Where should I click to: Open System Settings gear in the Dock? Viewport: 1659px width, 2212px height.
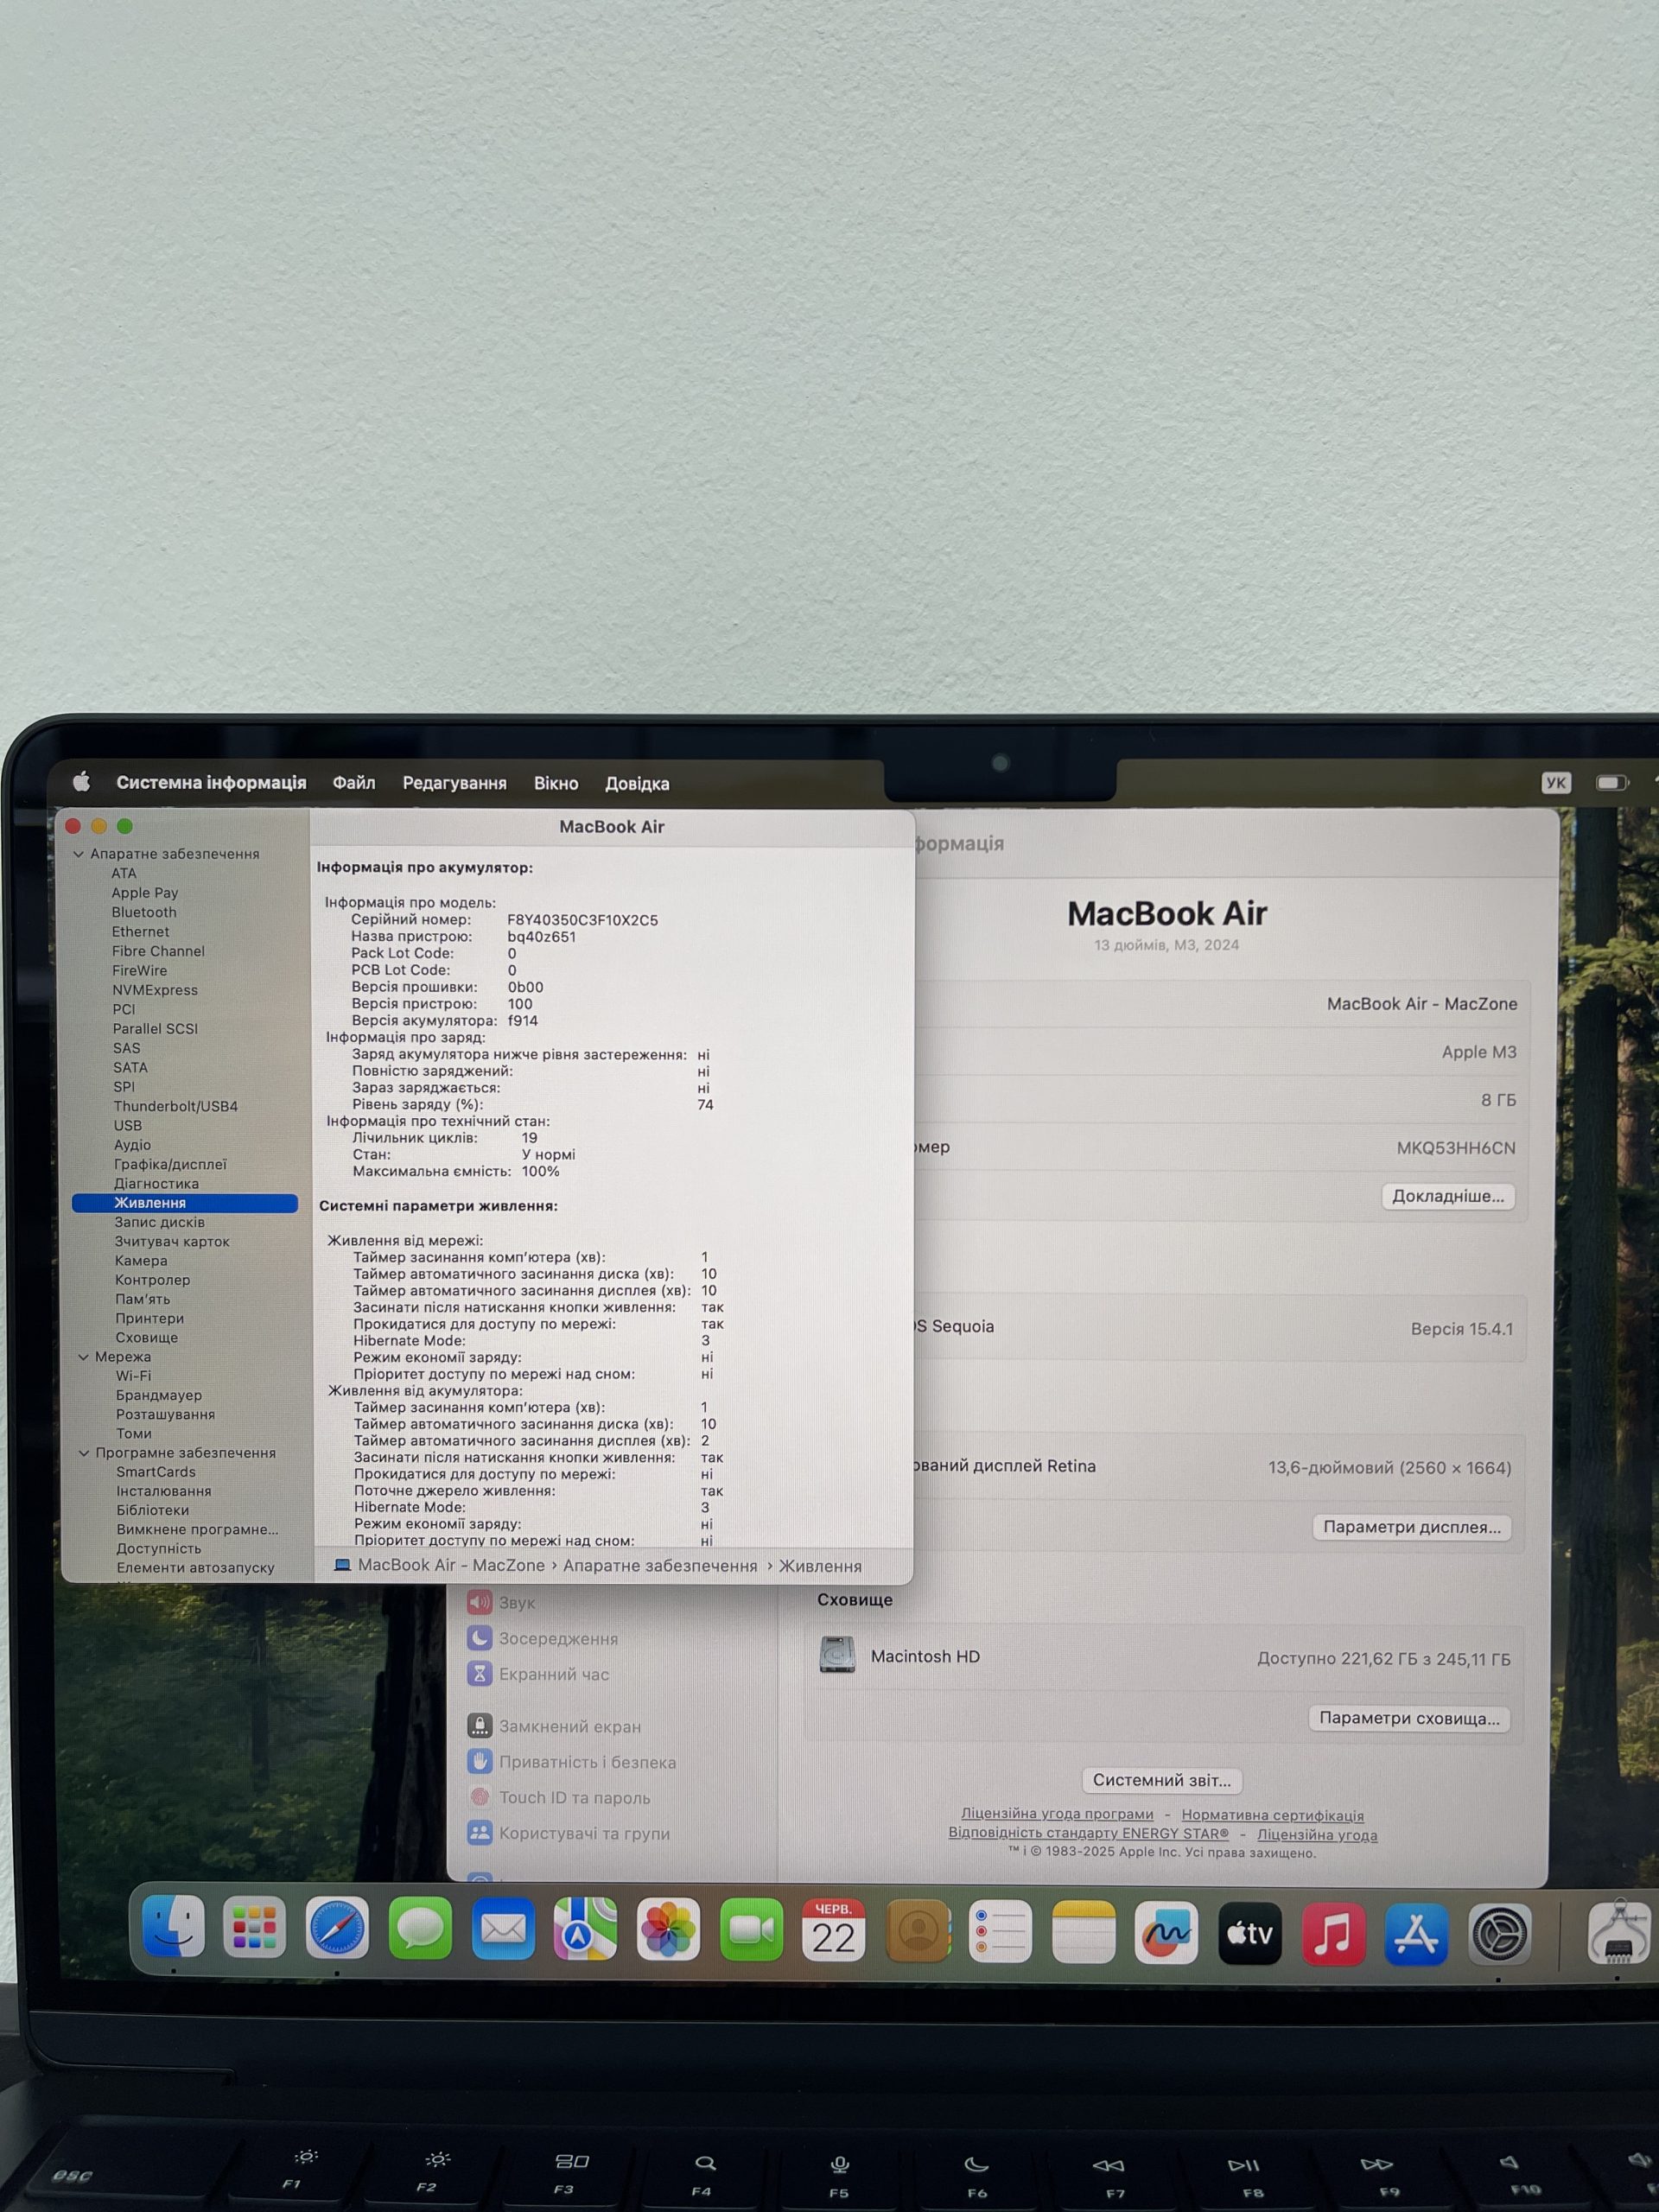coord(1499,1935)
